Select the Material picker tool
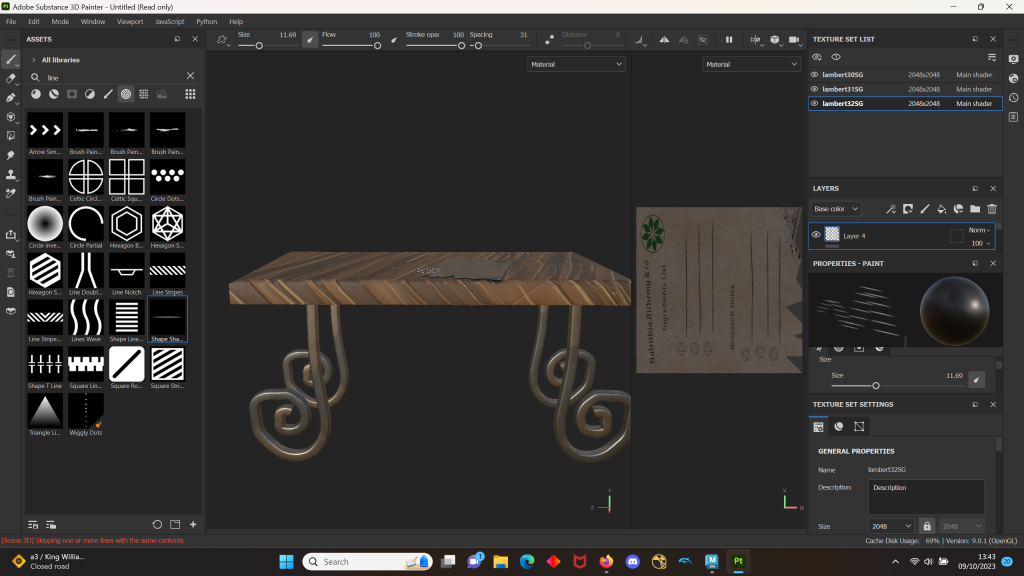Viewport: 1024px width, 576px height. tap(10, 193)
